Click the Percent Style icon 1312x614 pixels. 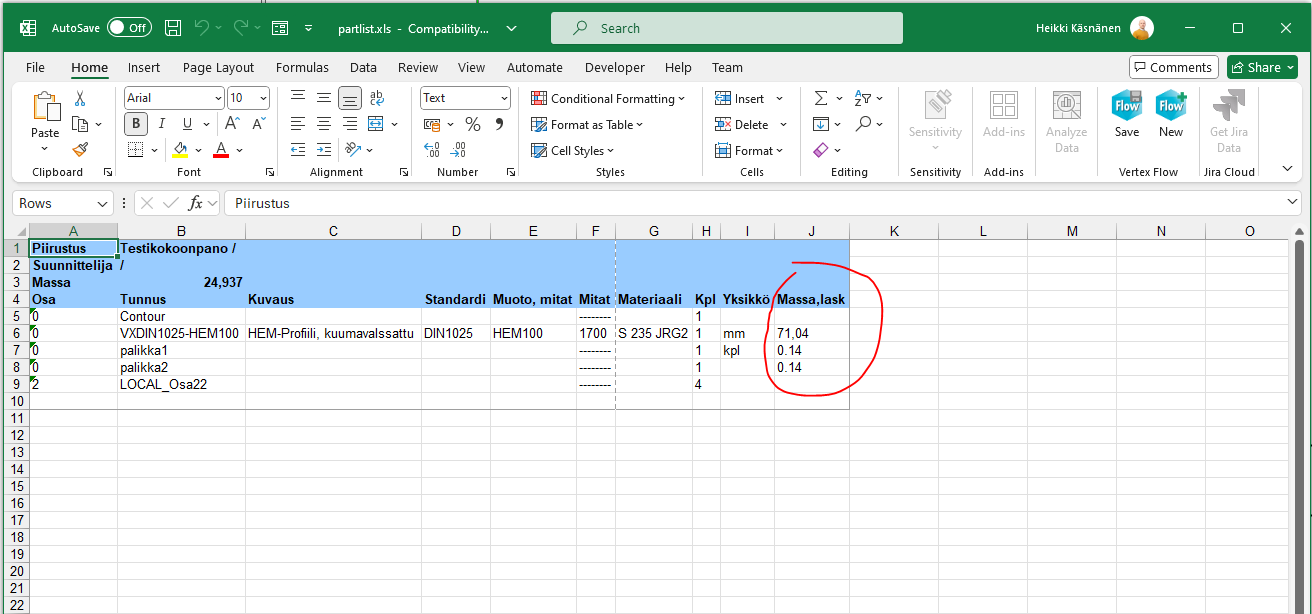tap(473, 124)
